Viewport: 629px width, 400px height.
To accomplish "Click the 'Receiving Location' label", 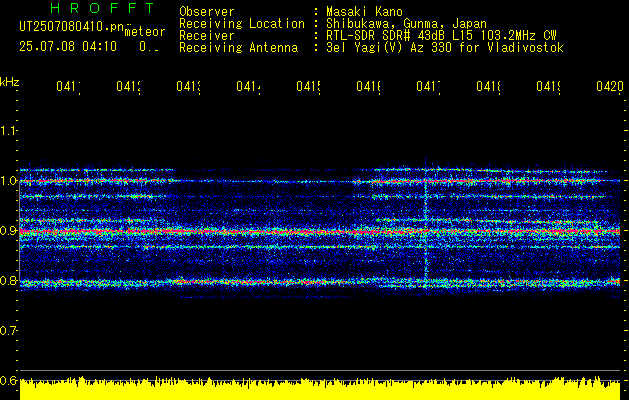I will (242, 24).
